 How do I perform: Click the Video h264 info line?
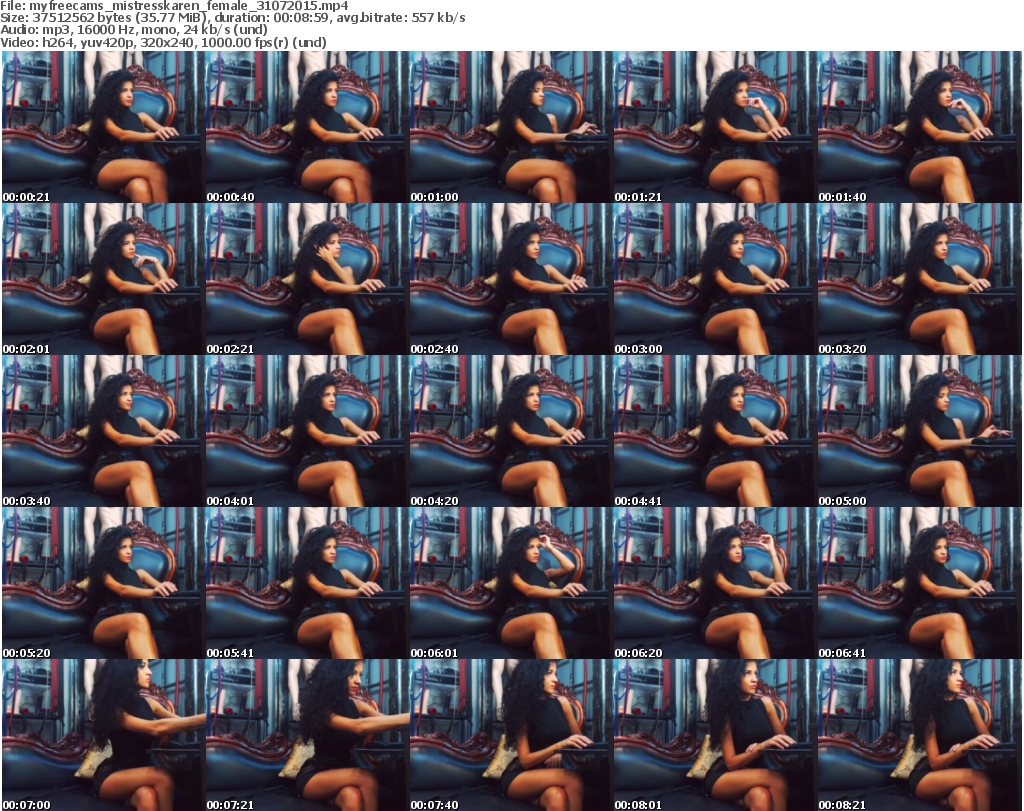click(x=163, y=42)
